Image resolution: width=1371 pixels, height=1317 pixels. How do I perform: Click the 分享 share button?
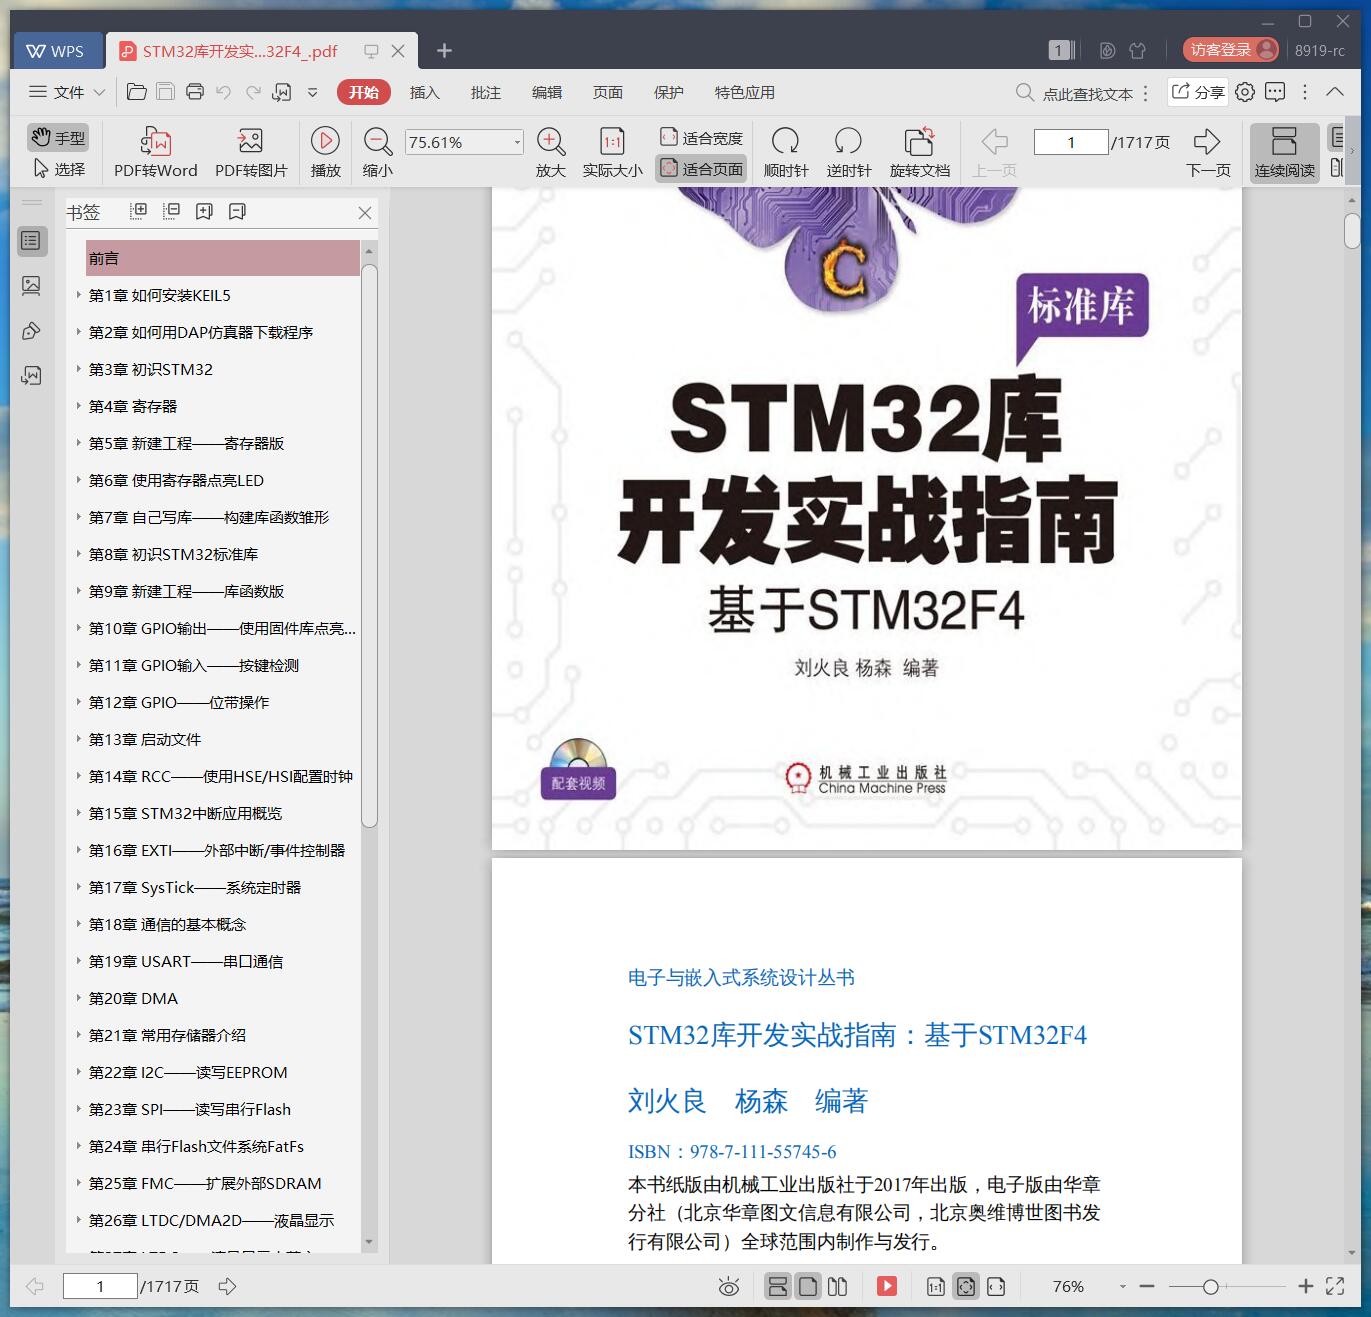point(1198,92)
